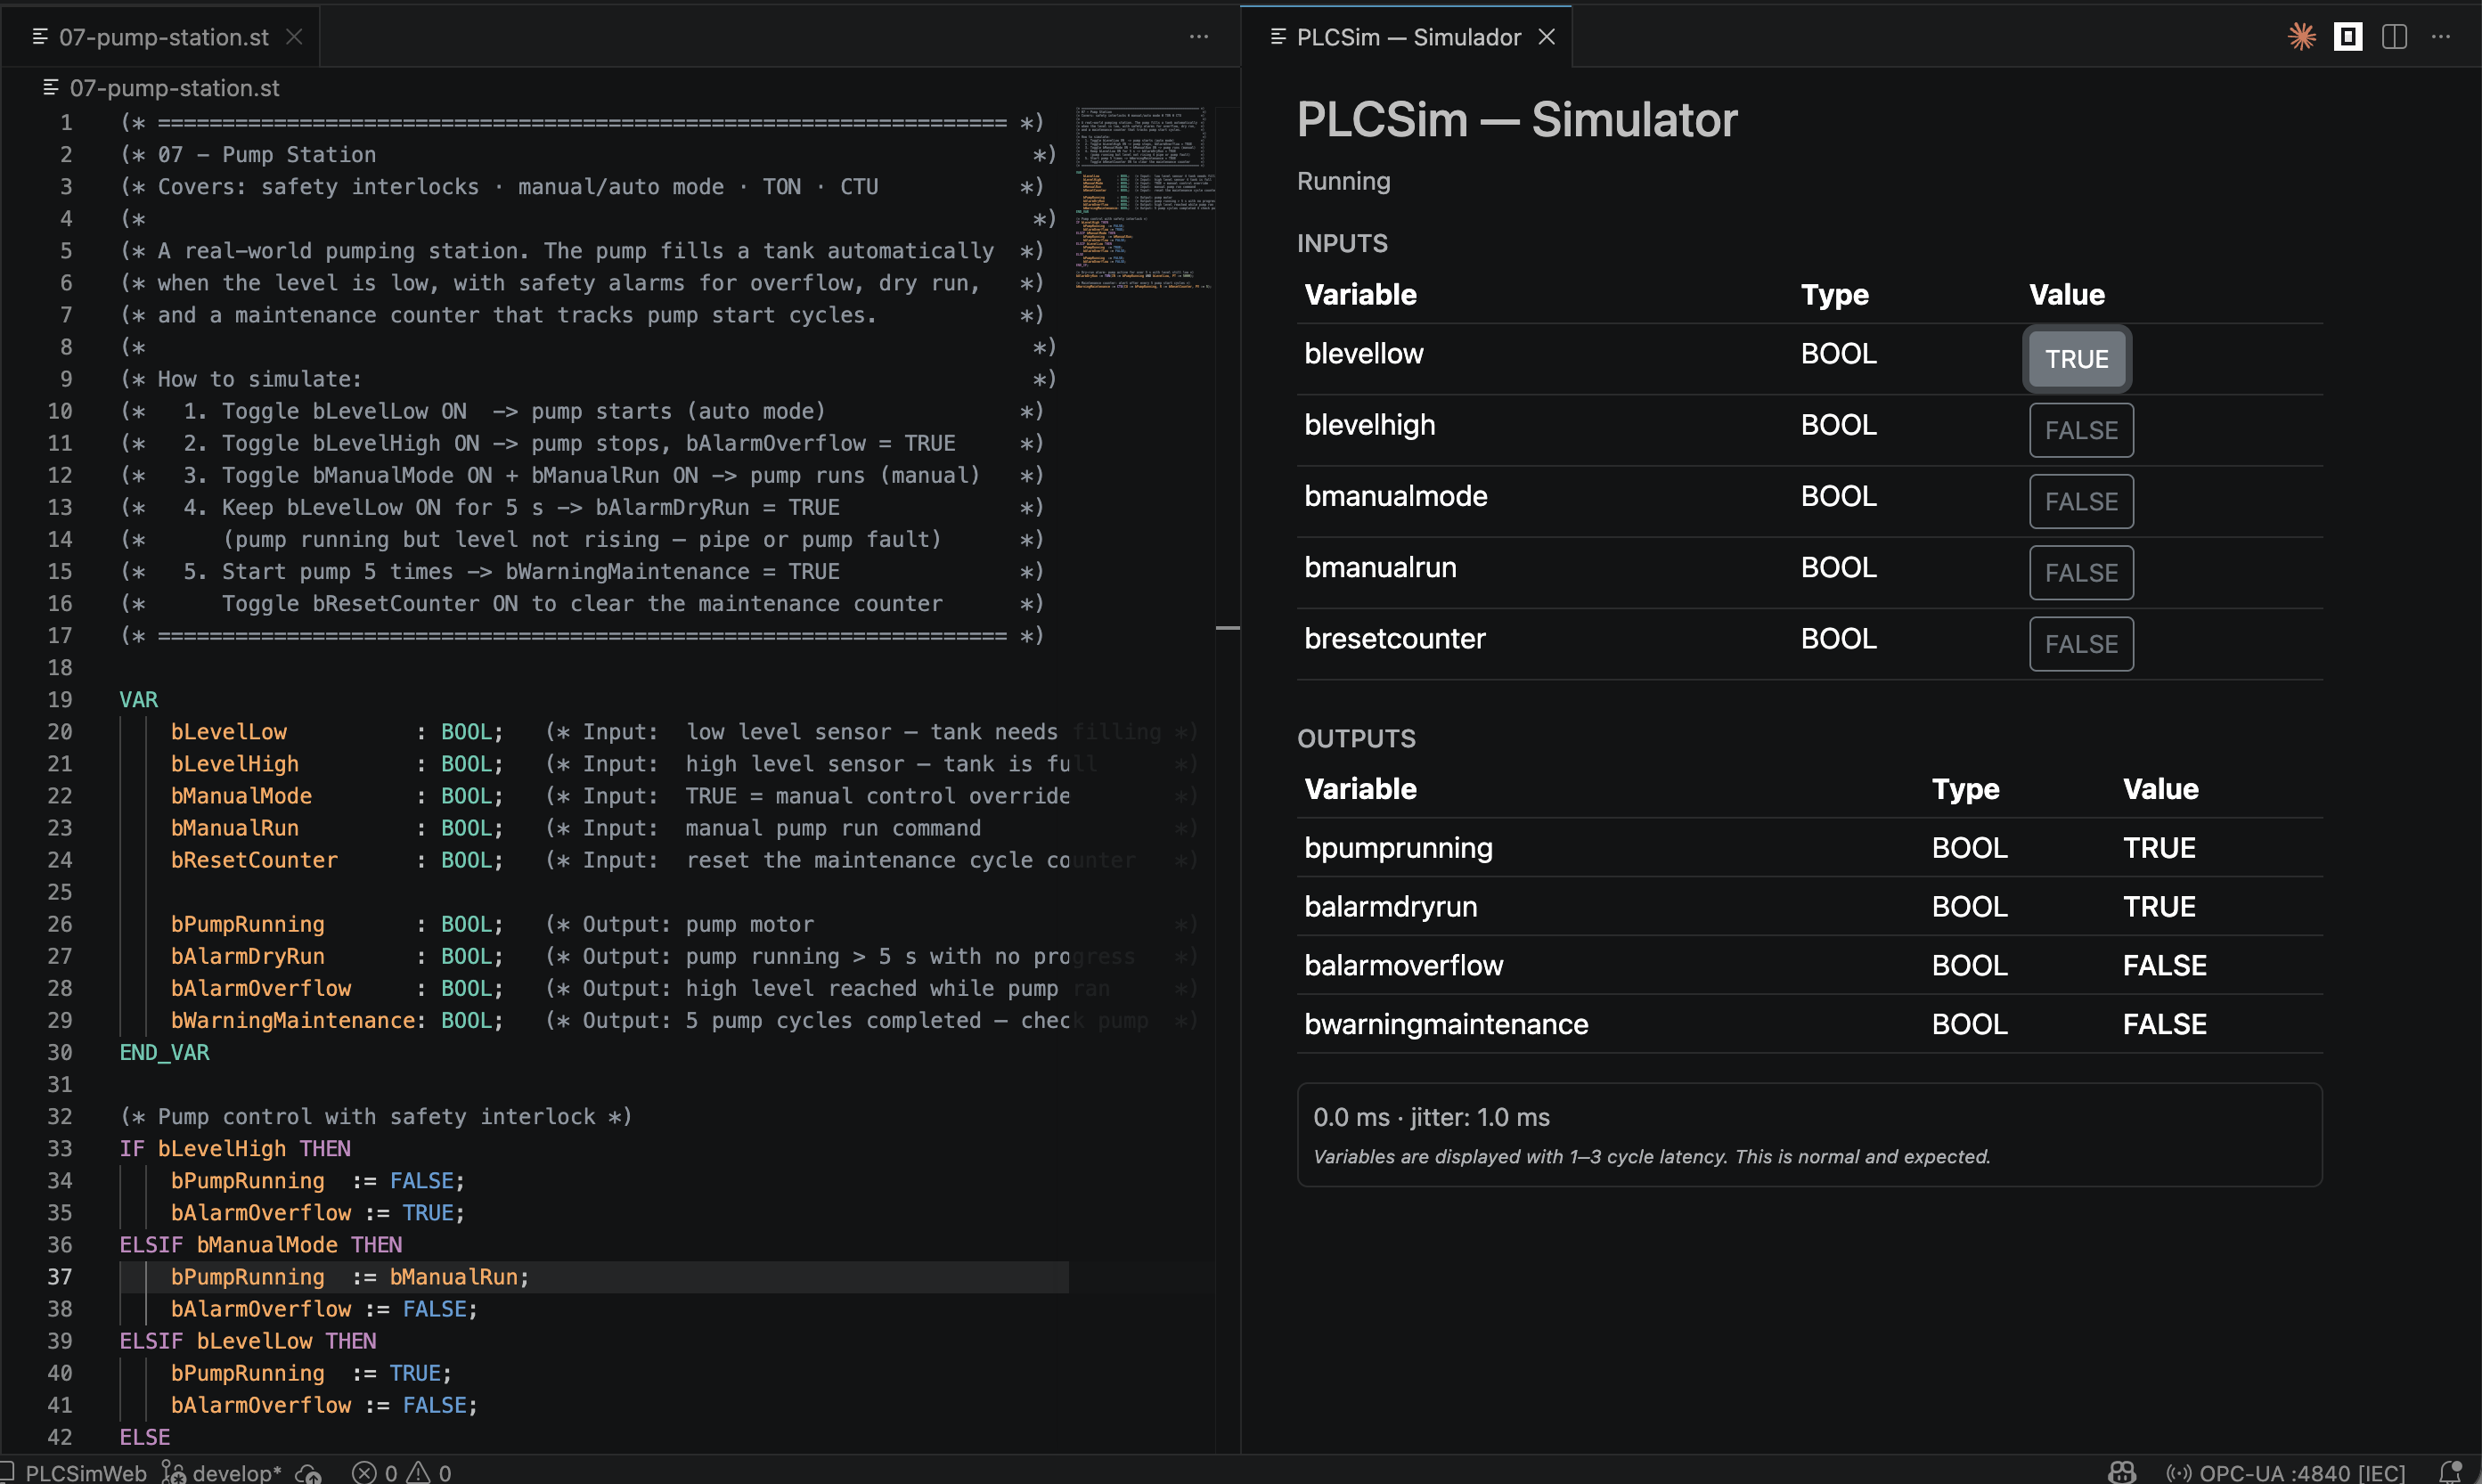Click the editor vertical scrollbar marker

click(1227, 628)
